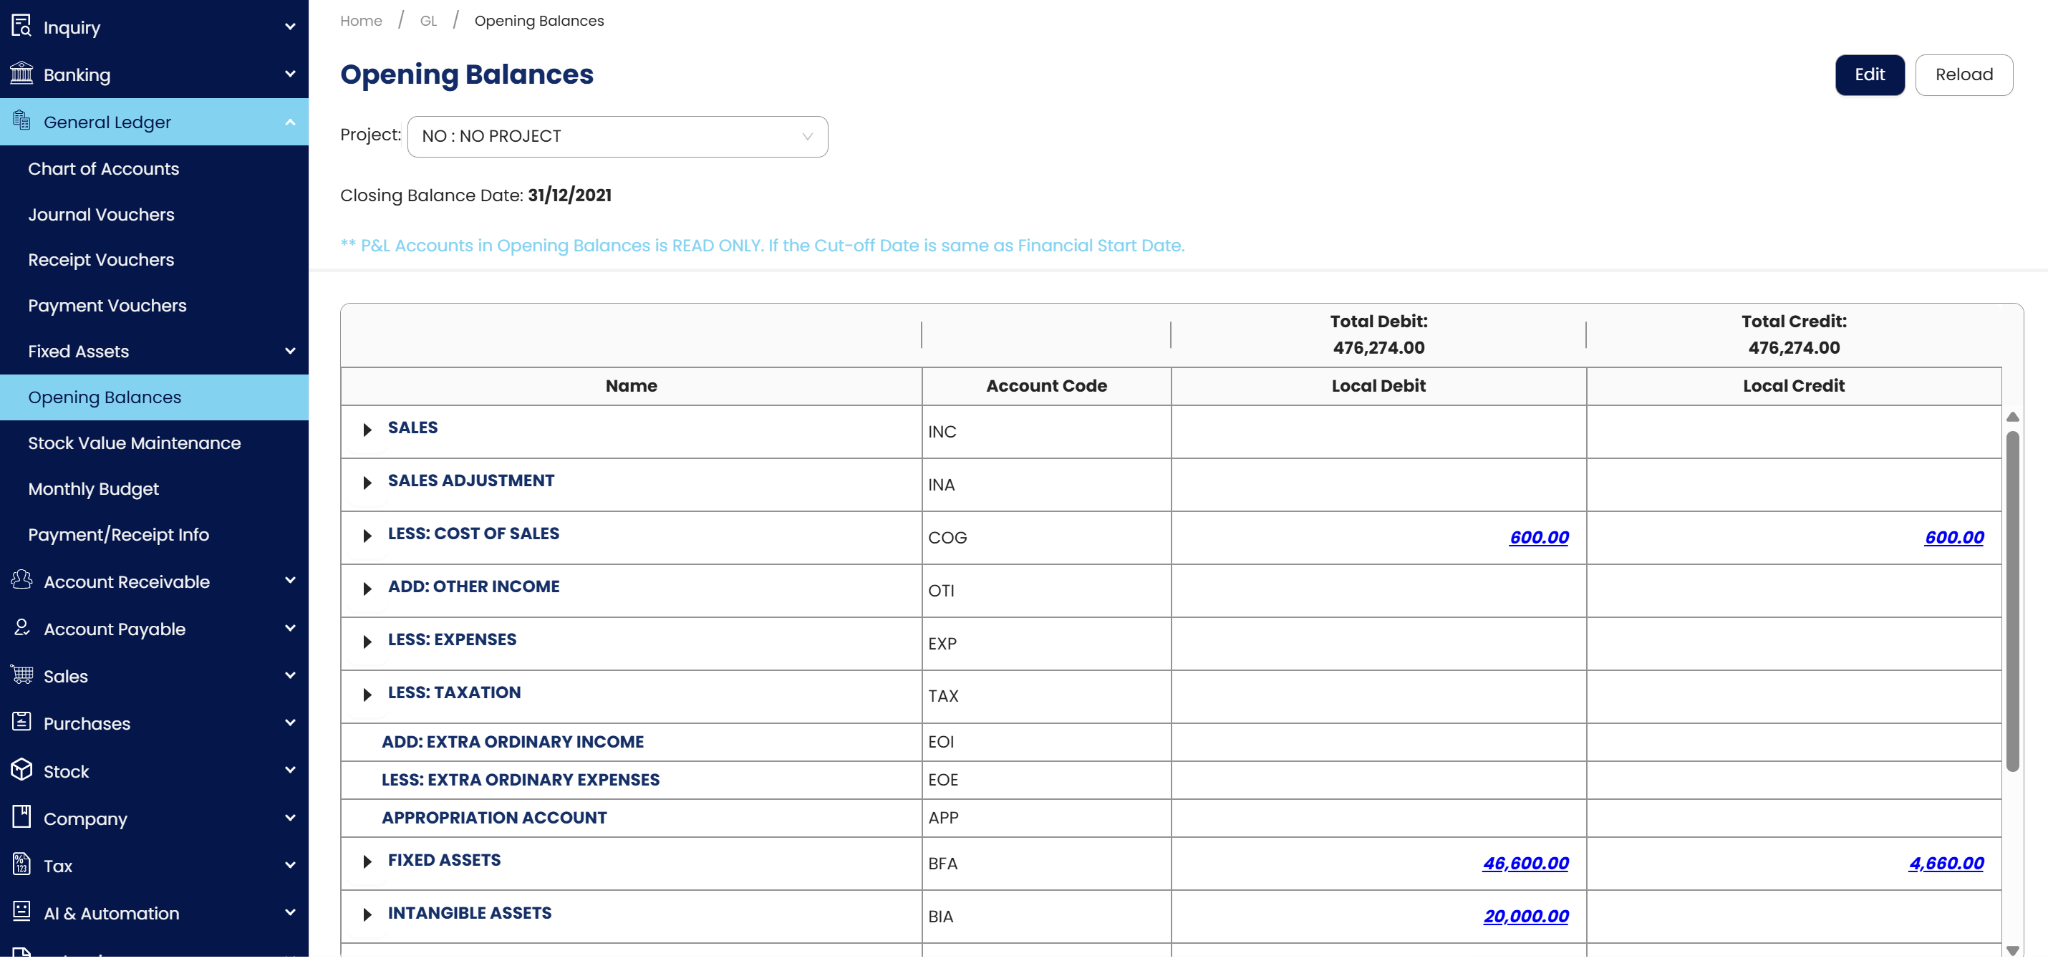Click the AI & Automation icon
2048x957 pixels.
[21, 912]
